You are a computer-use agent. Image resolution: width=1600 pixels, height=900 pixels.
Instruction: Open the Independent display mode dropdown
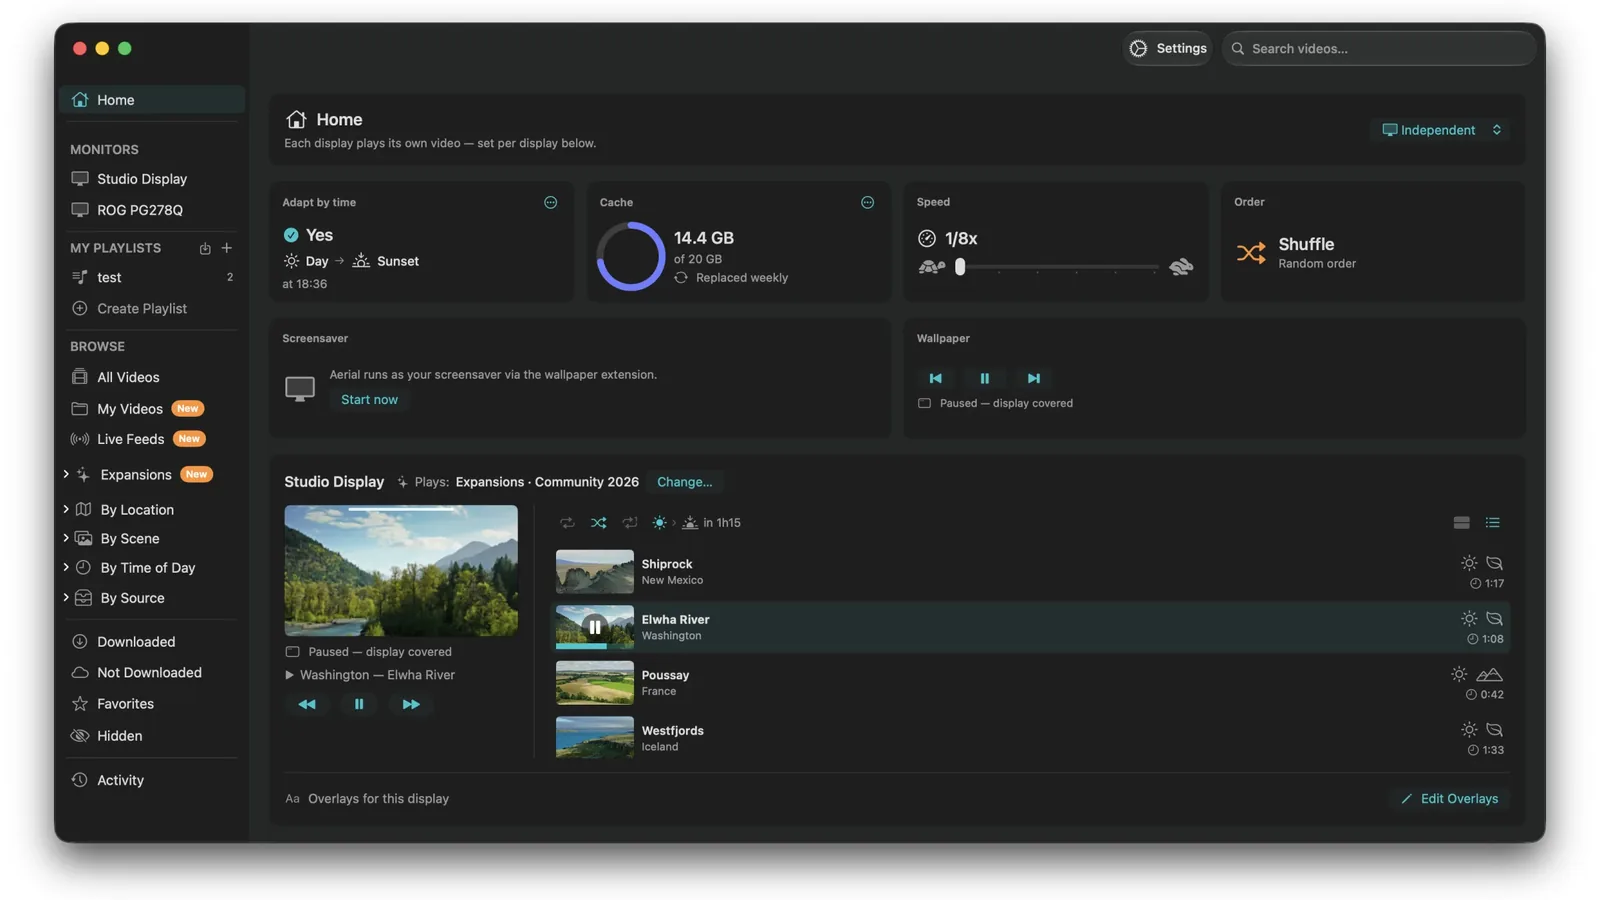coord(1441,130)
